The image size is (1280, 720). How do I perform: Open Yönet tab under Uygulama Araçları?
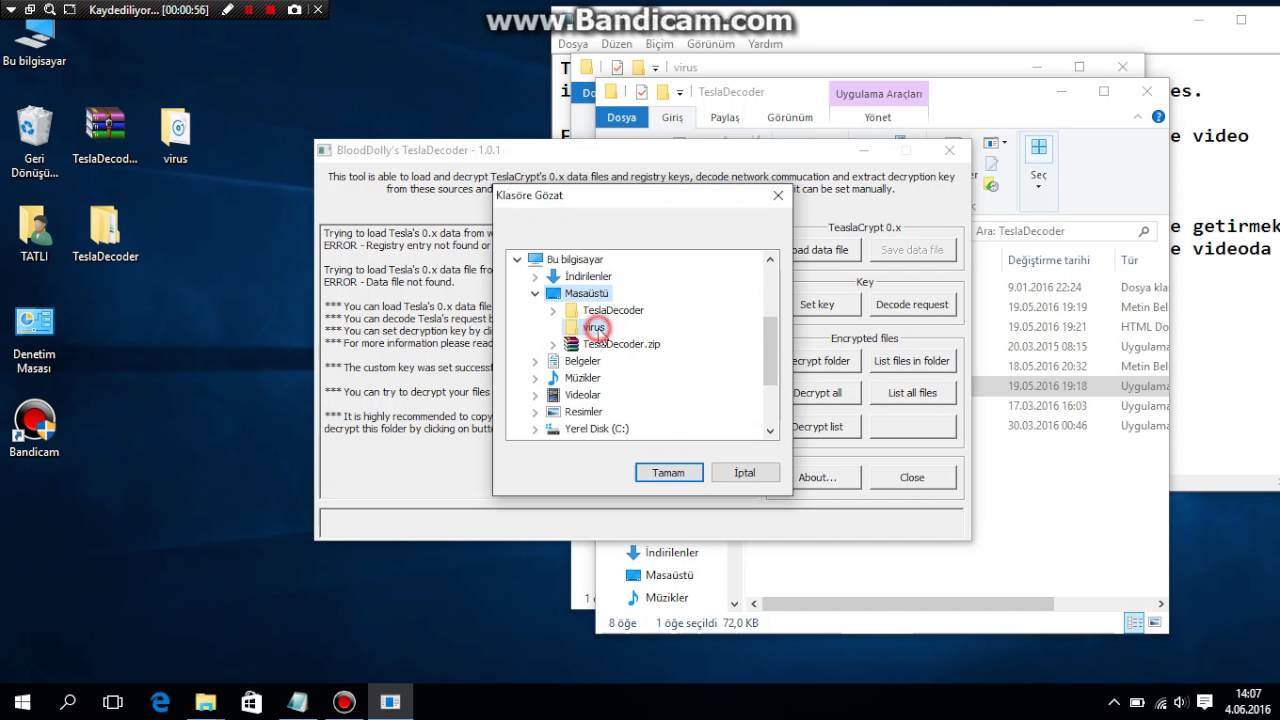click(877, 117)
